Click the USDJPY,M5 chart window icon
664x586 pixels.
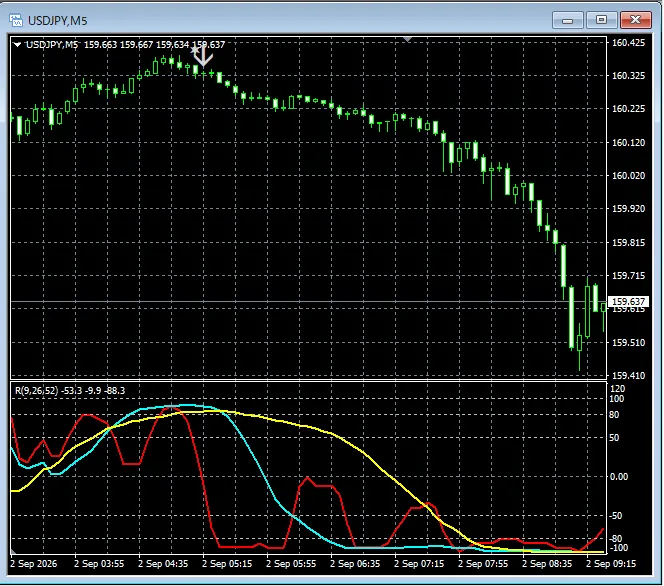(16, 20)
